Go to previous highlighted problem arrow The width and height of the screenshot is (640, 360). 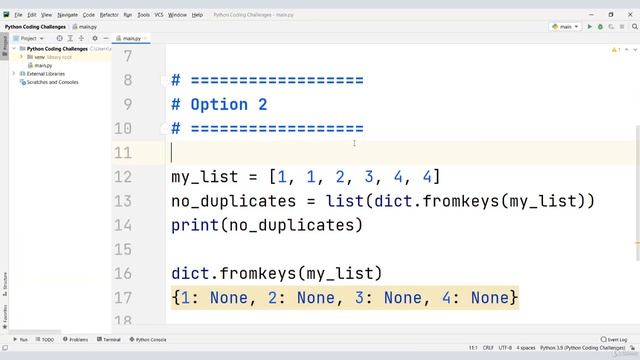(x=627, y=50)
